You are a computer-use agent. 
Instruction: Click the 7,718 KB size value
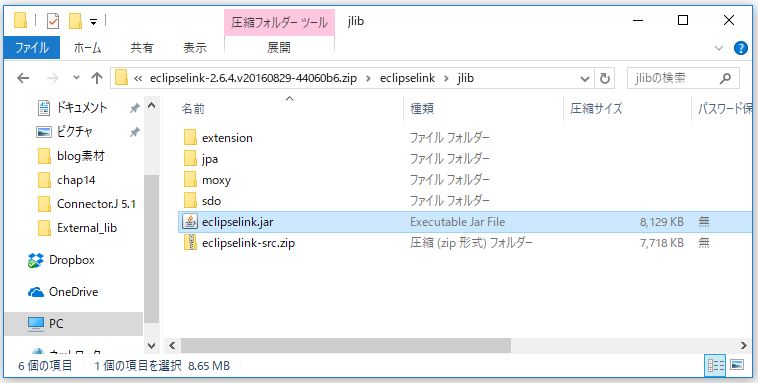pyautogui.click(x=661, y=242)
